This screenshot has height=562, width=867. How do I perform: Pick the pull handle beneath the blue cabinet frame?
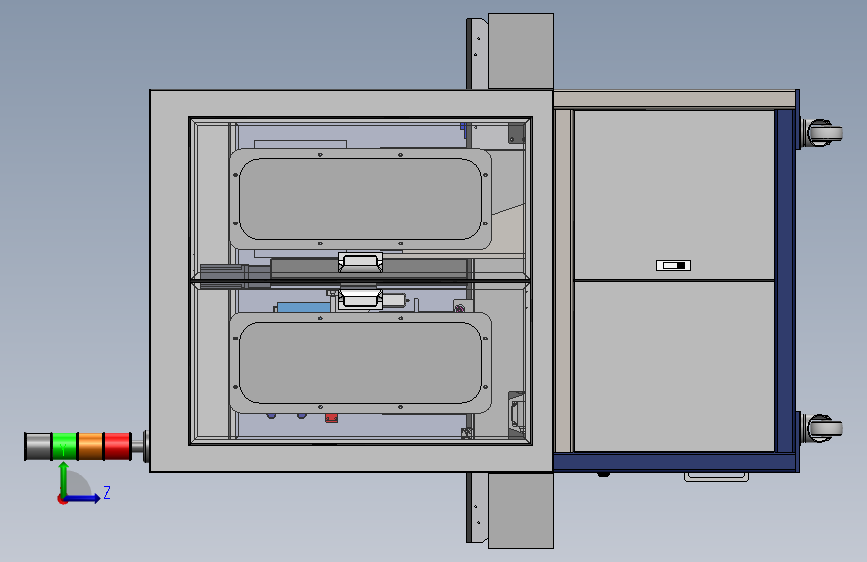[x=716, y=477]
